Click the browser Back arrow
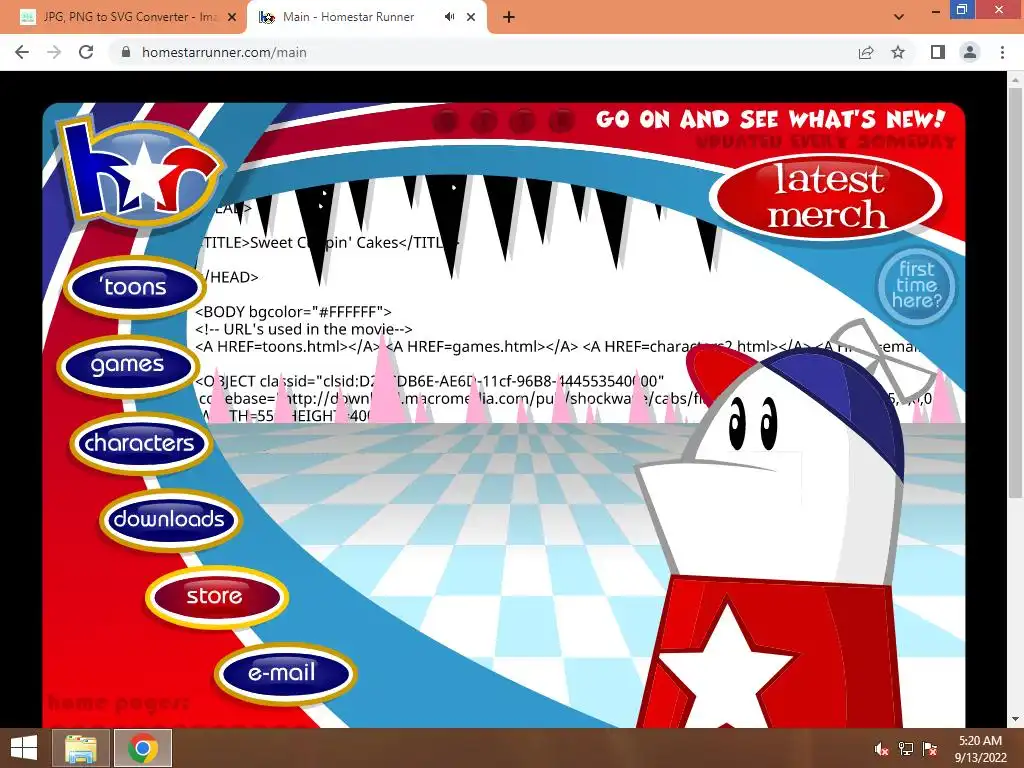This screenshot has height=768, width=1024. point(22,52)
